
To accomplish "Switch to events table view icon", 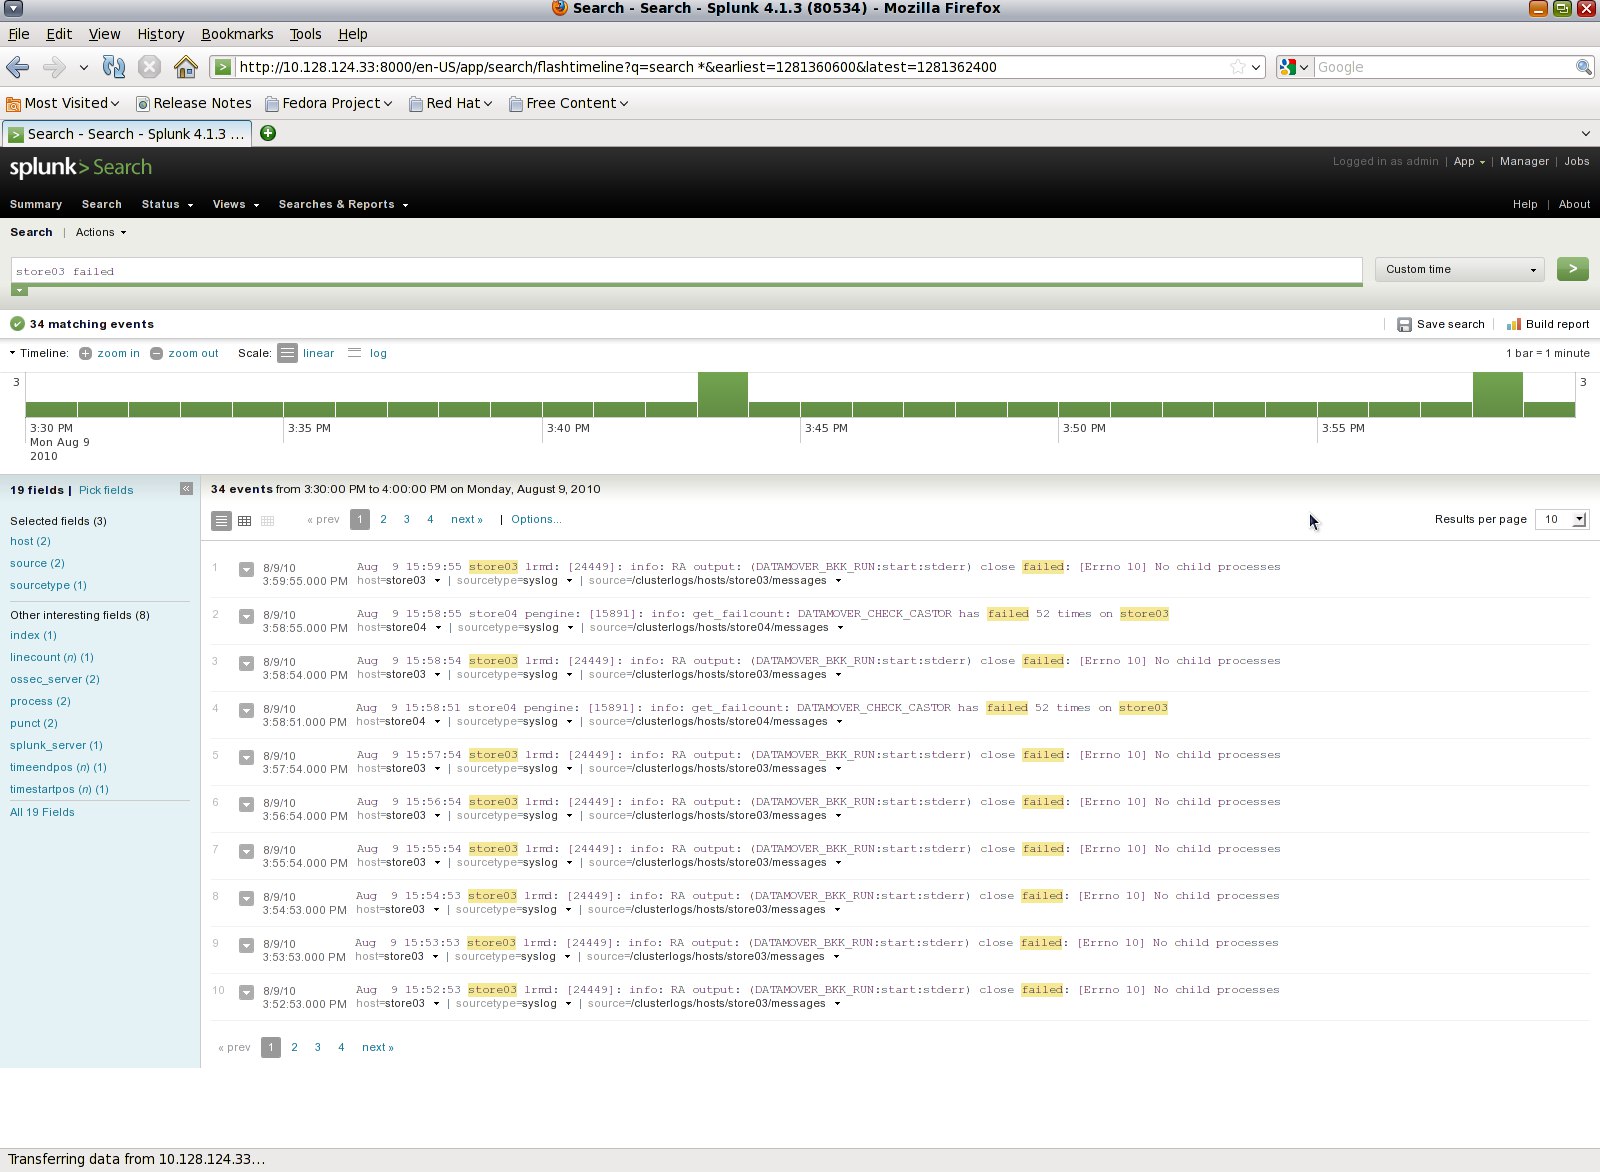I will [x=244, y=520].
